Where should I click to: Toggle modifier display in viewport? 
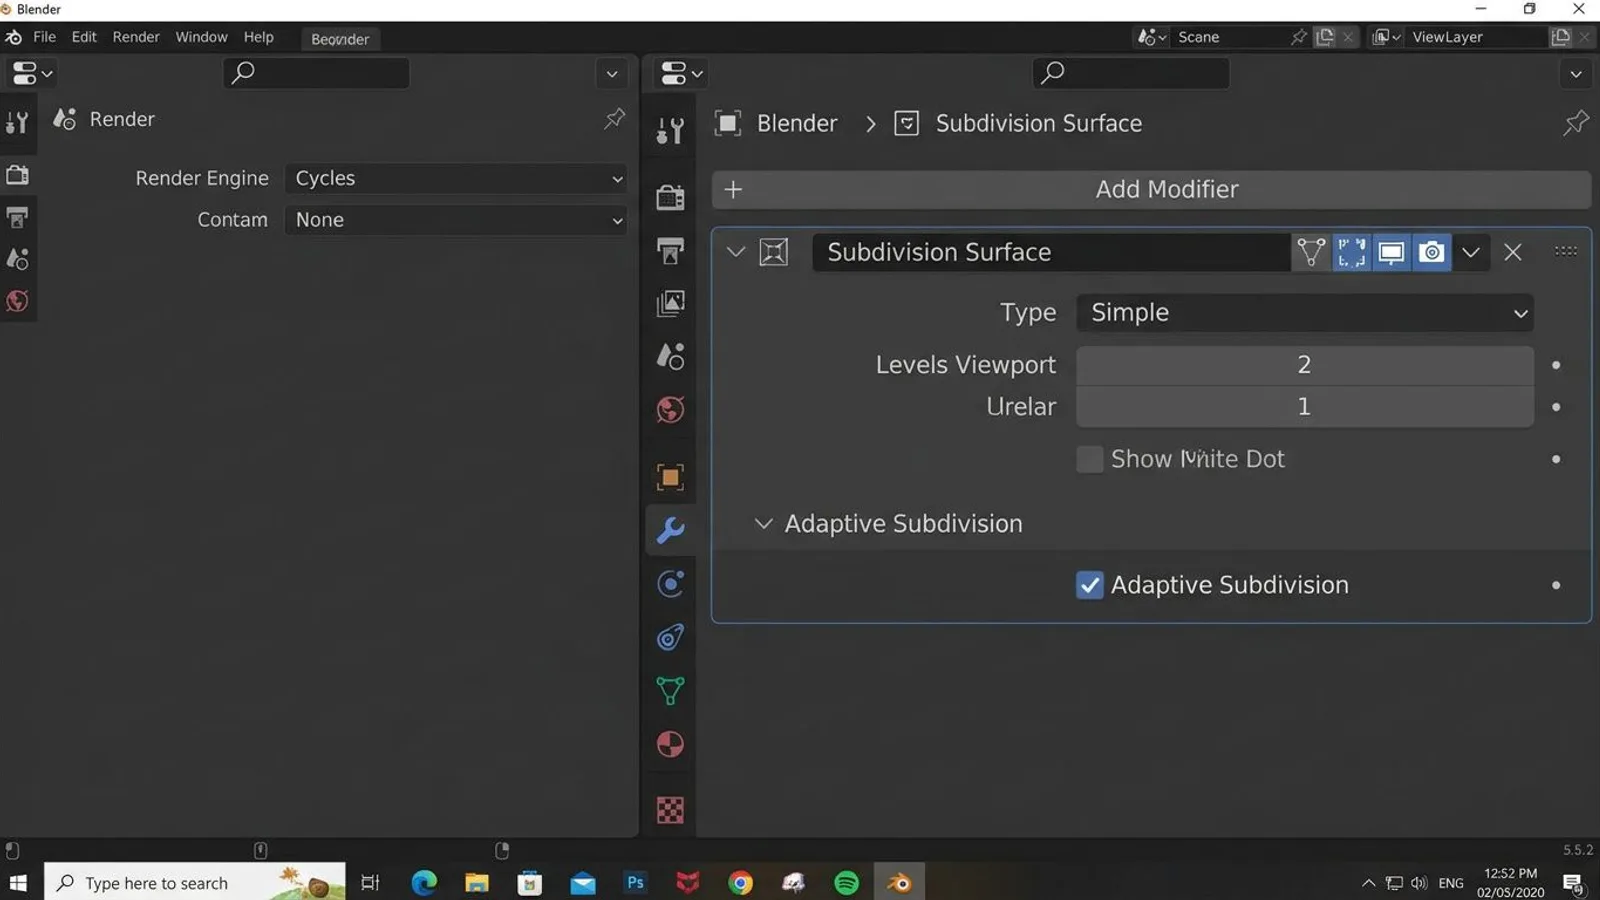(x=1391, y=252)
